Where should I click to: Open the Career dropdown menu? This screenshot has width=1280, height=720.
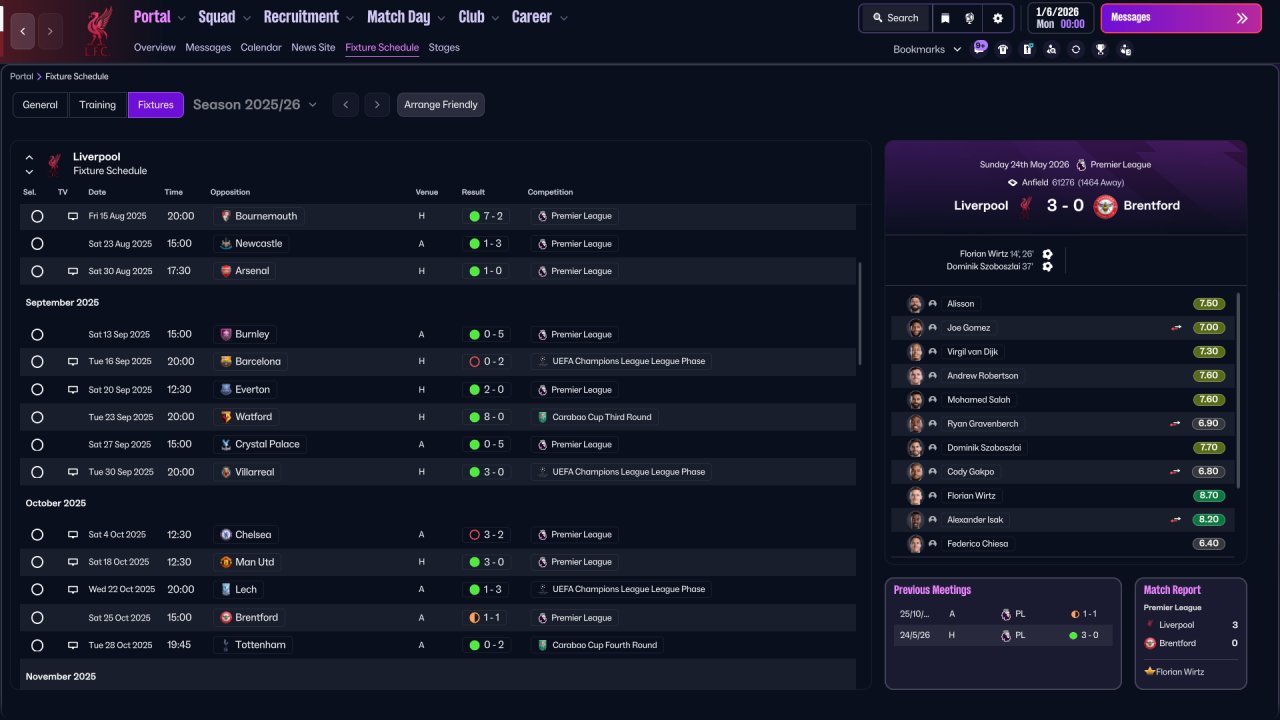(540, 17)
